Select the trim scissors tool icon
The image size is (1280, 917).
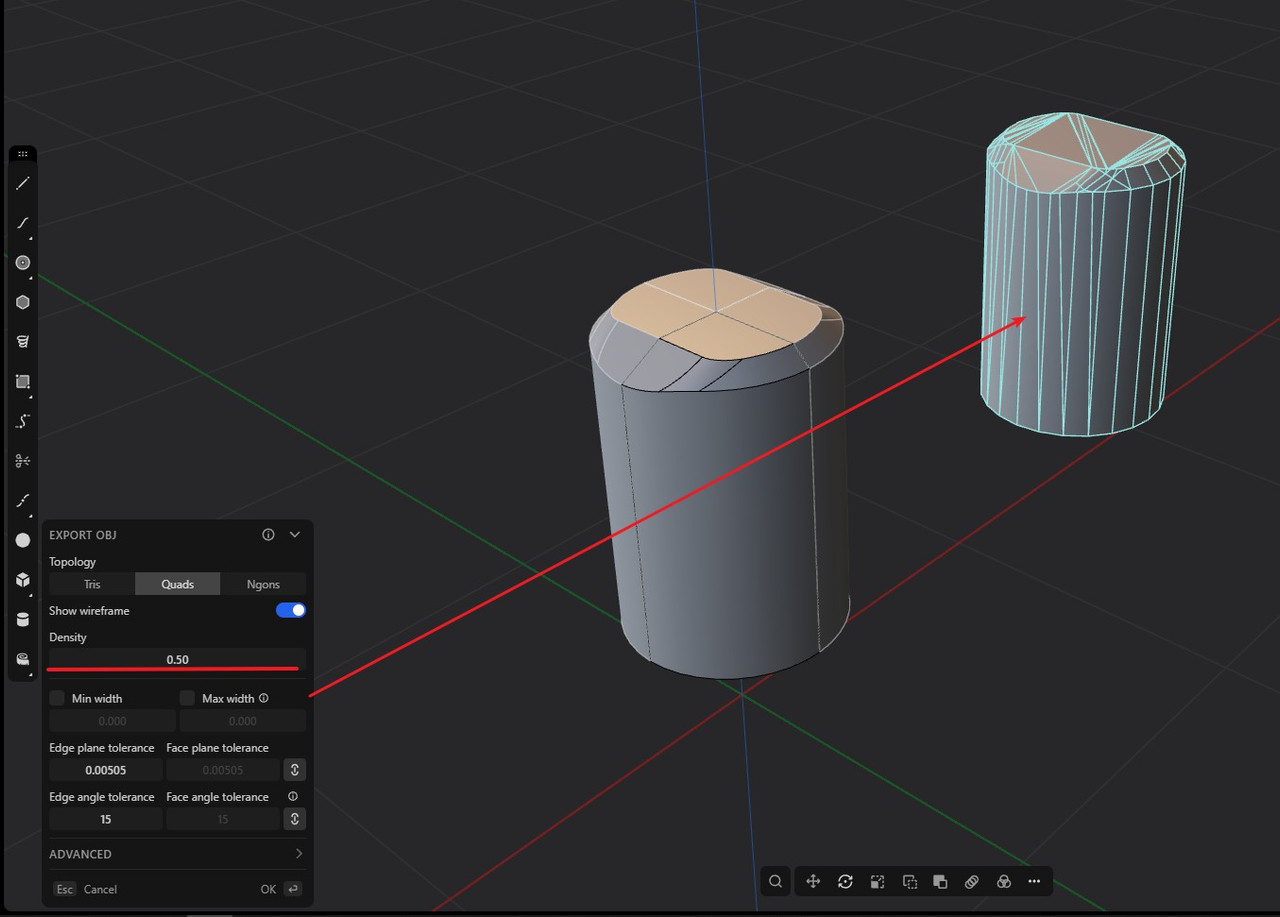pos(23,461)
